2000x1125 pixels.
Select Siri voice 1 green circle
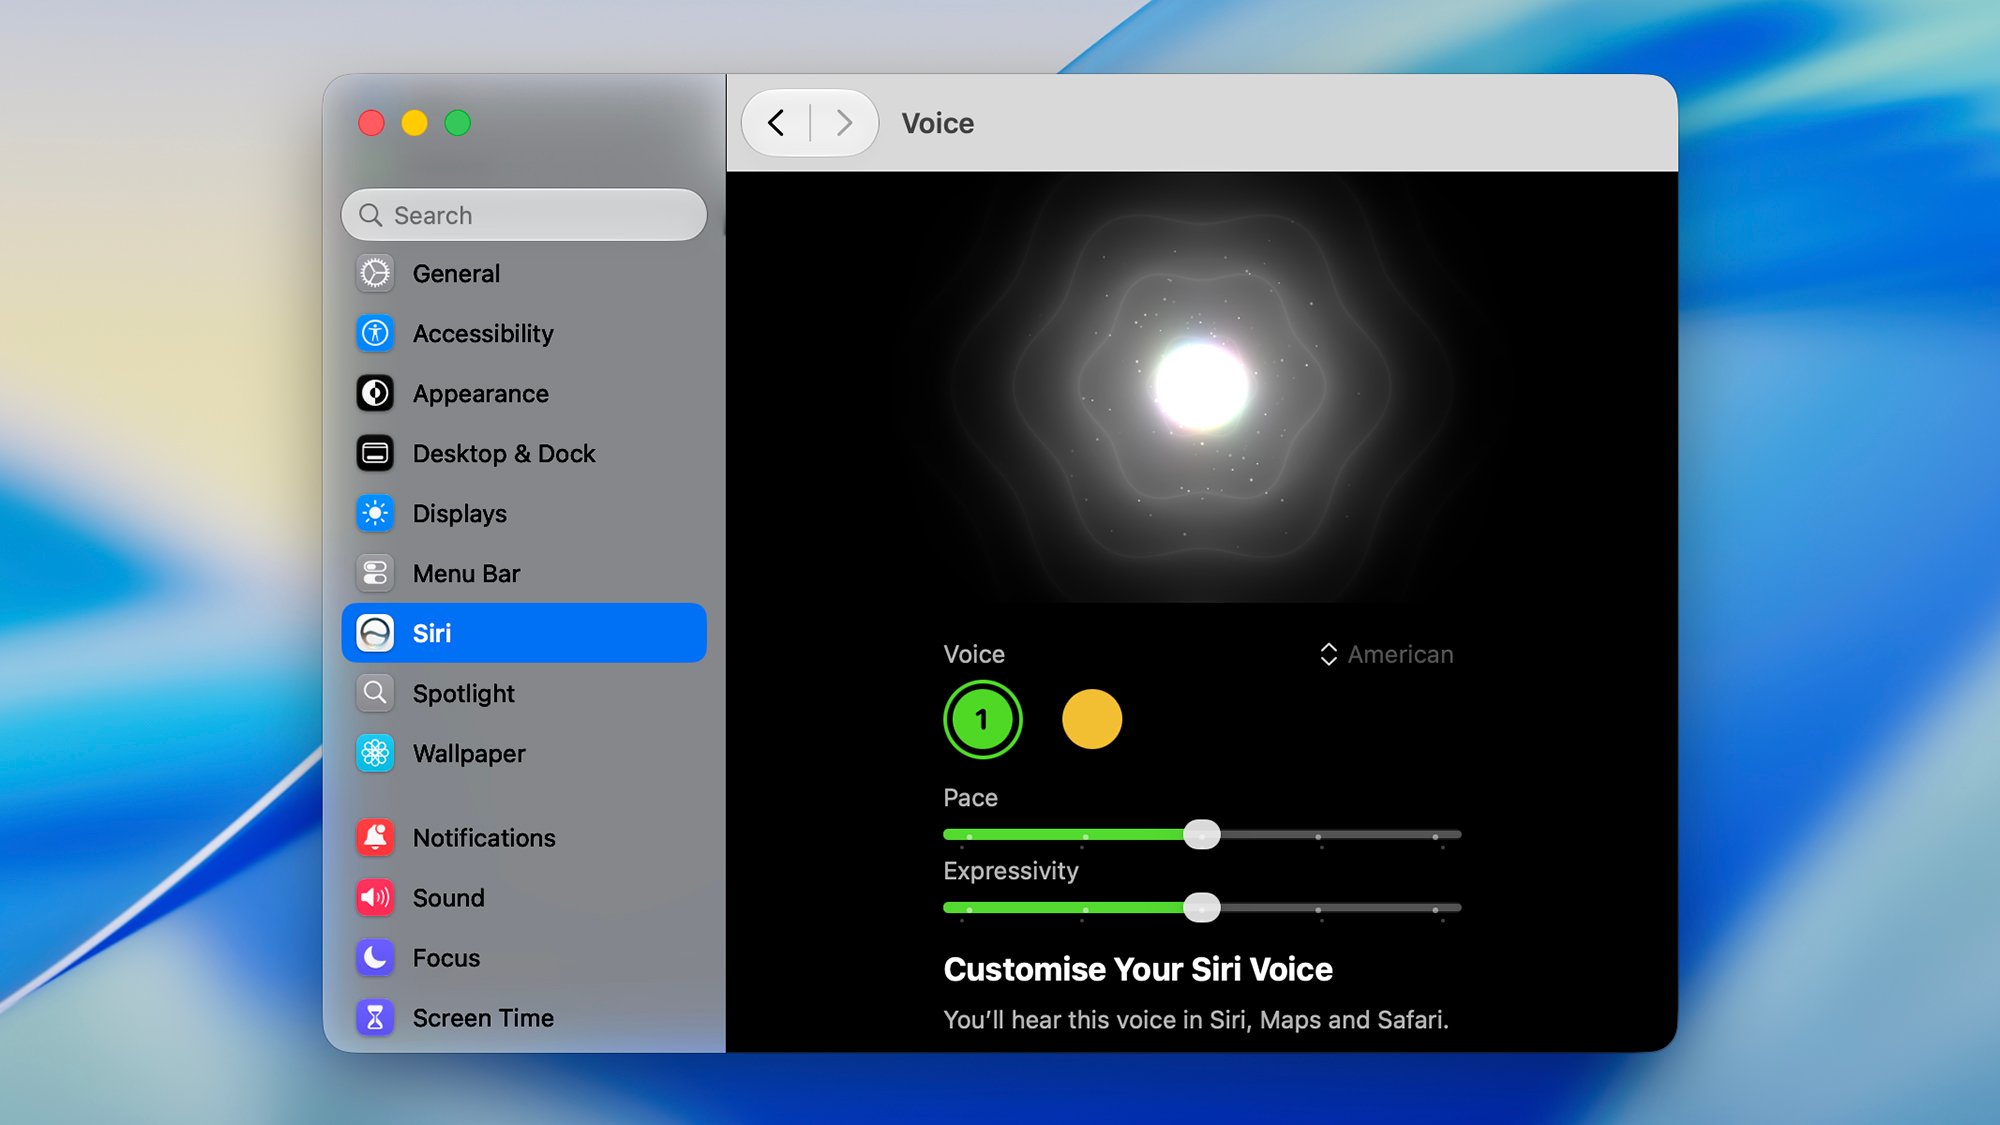coord(982,719)
